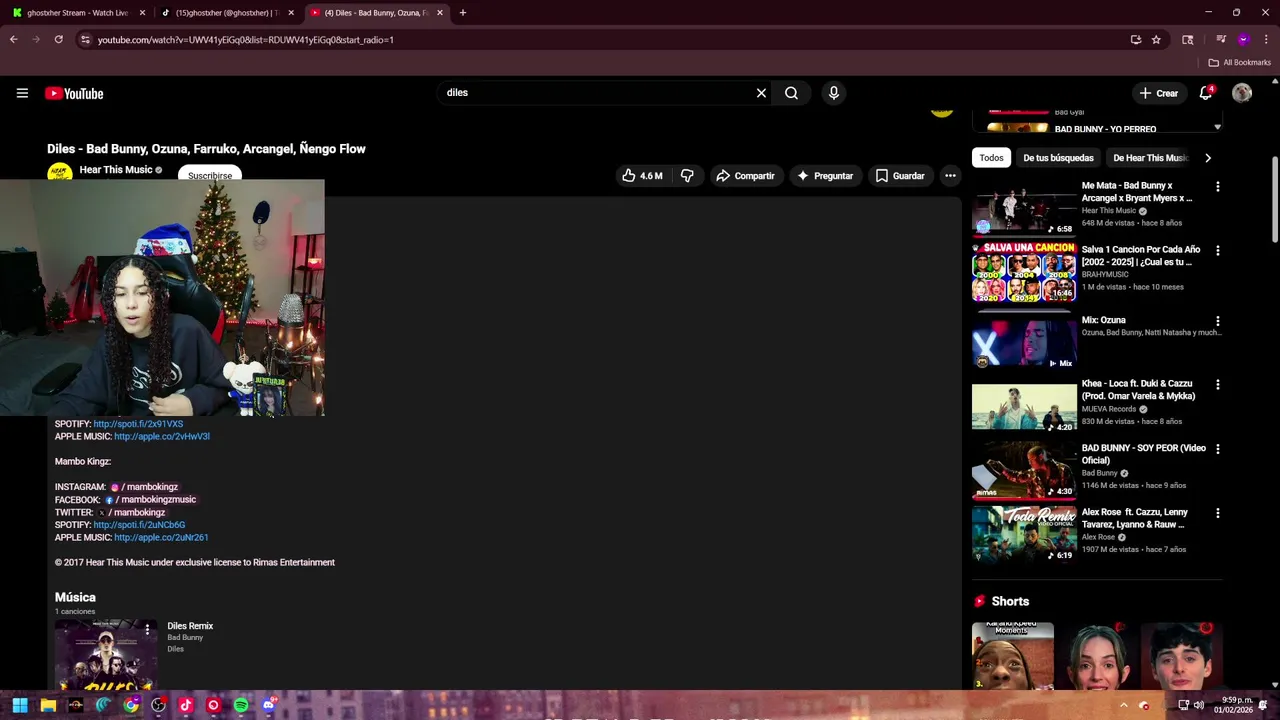Open the Windows Start menu
The image size is (1280, 720).
pos(20,705)
